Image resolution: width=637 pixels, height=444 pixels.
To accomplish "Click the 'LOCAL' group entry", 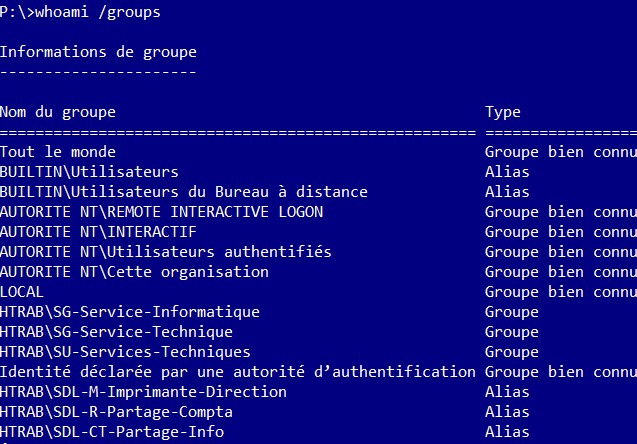I will pos(22,292).
